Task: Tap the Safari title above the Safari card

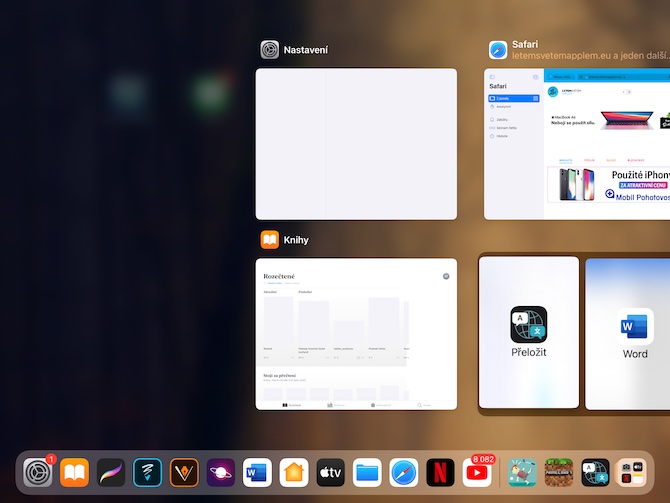Action: [525, 44]
